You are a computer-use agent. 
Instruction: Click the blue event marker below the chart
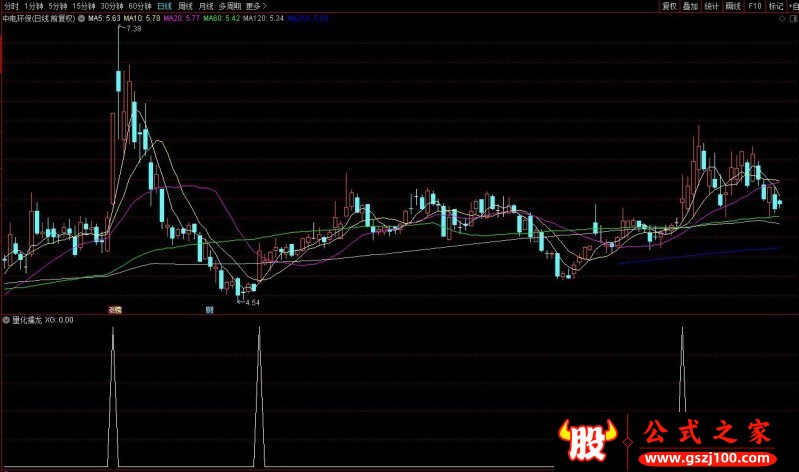click(209, 310)
